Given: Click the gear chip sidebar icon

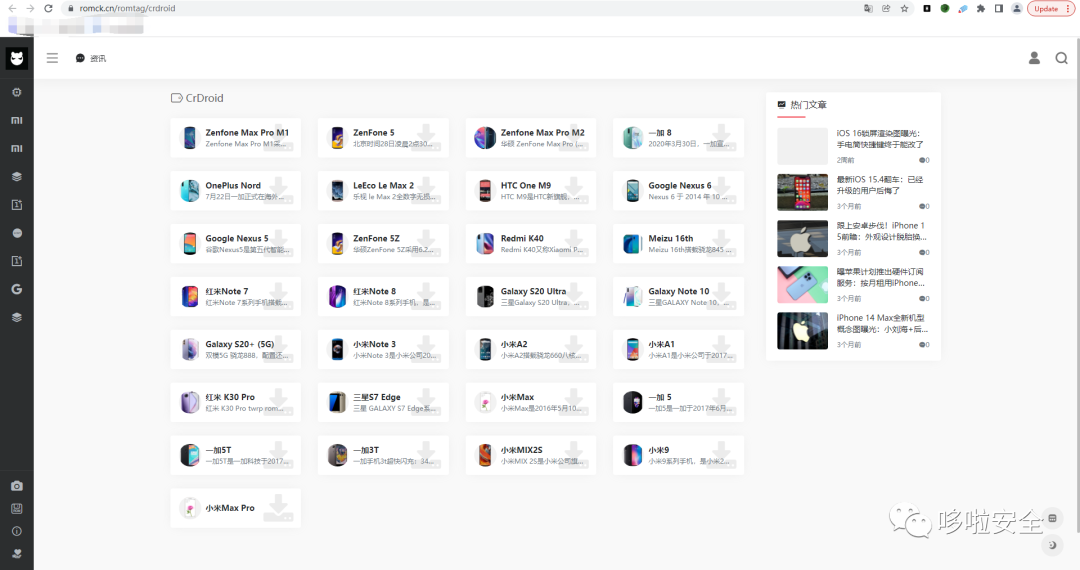Looking at the screenshot, I should pyautogui.click(x=17, y=92).
